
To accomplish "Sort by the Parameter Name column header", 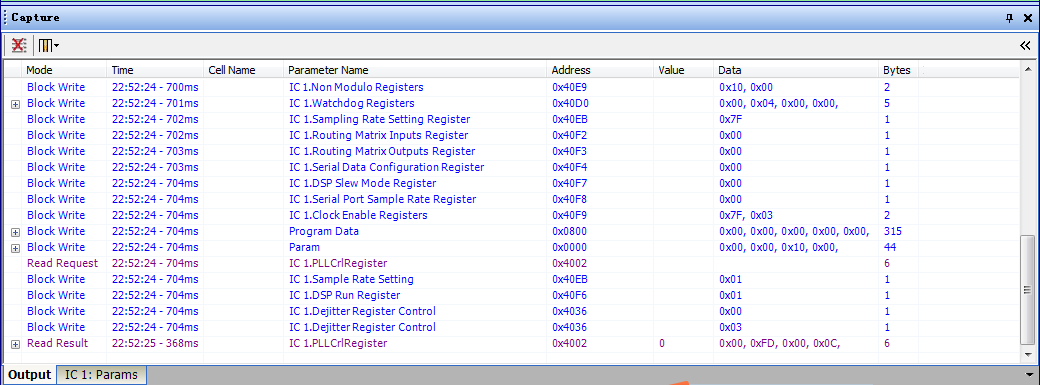I will 416,70.
